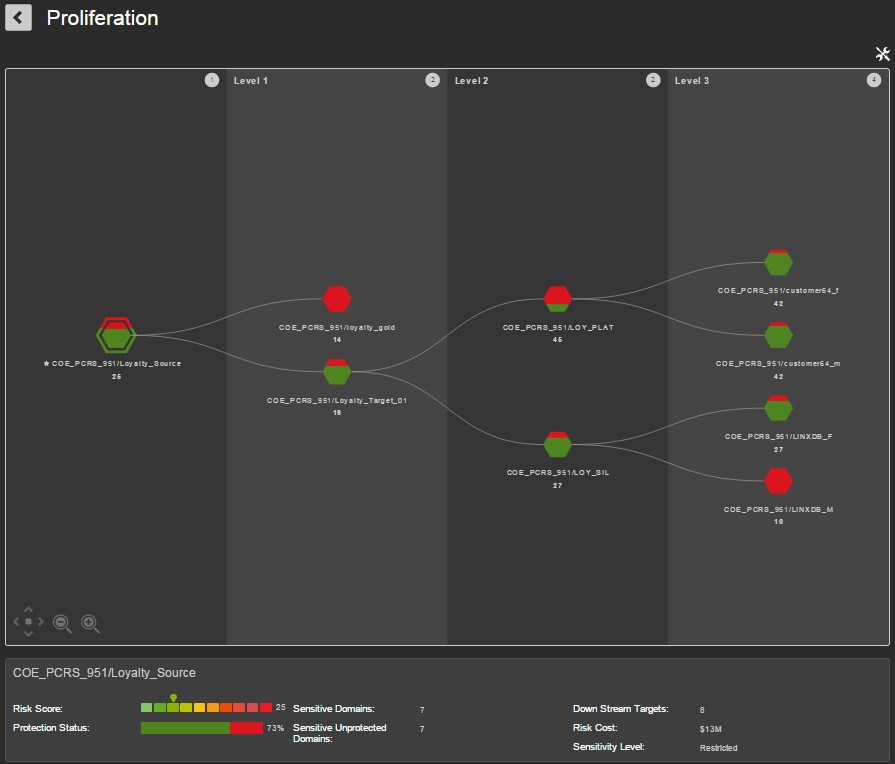This screenshot has width=895, height=764.
Task: Select the customer64_f hexagon node
Action: tap(778, 262)
